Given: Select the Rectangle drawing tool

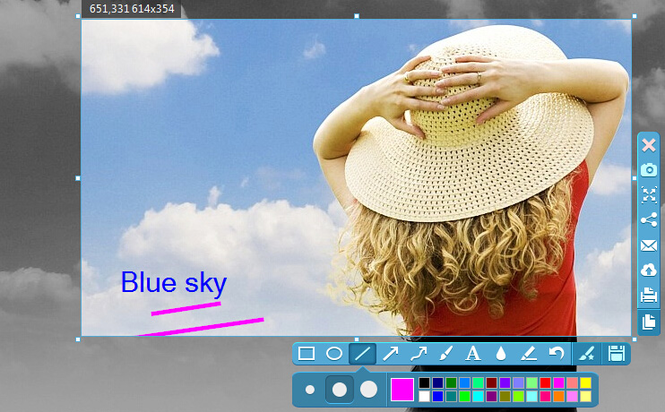Looking at the screenshot, I should [x=306, y=353].
